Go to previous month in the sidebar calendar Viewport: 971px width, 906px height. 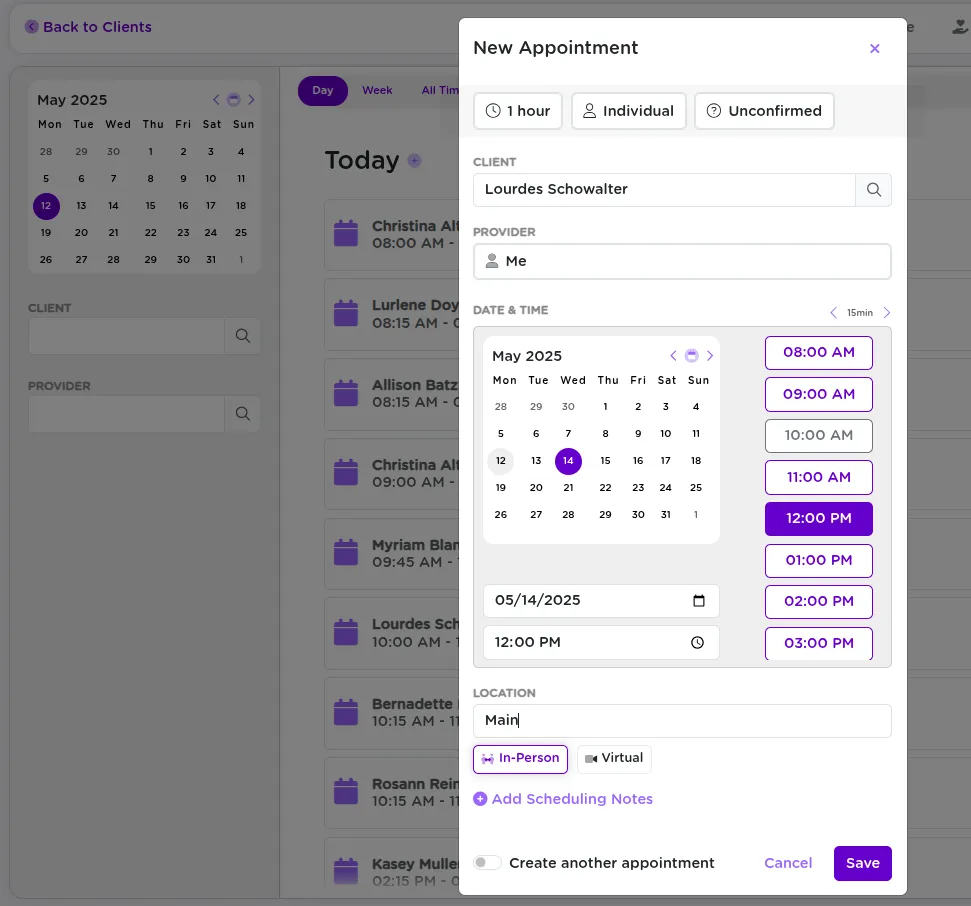click(216, 100)
